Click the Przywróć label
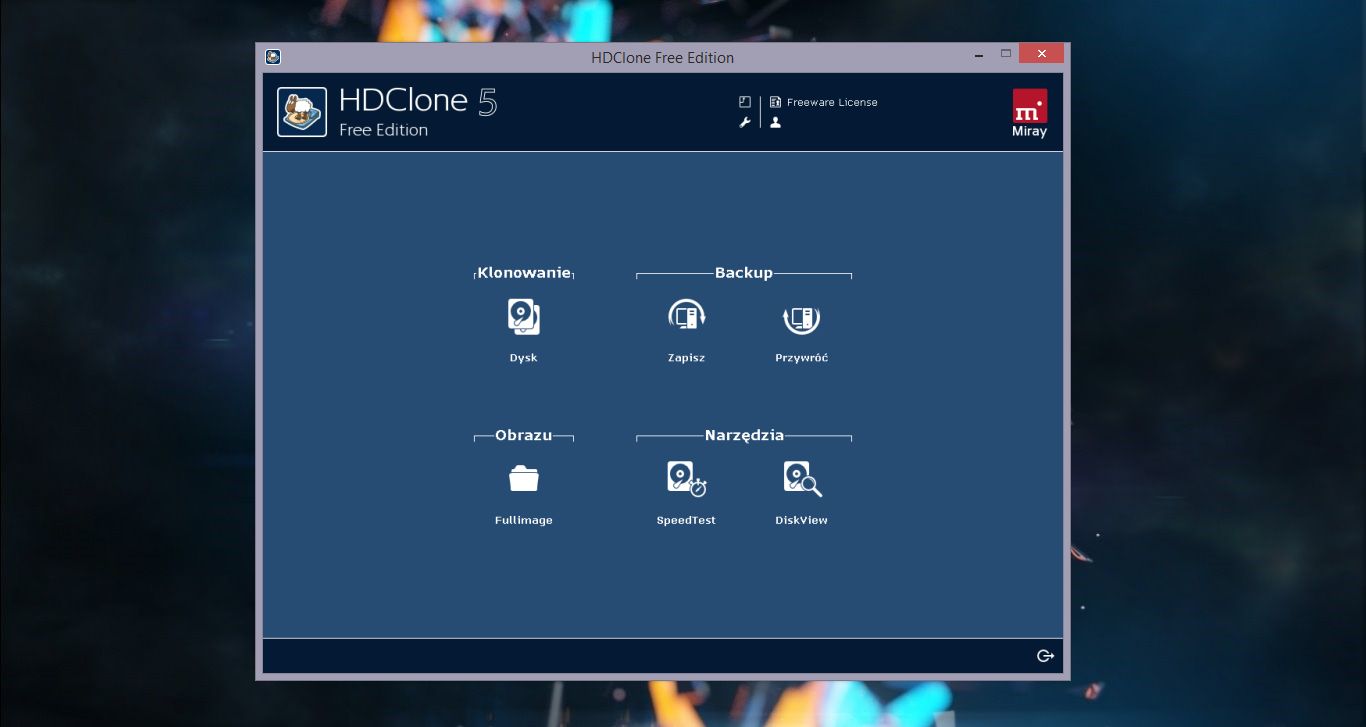1366x727 pixels. tap(801, 358)
